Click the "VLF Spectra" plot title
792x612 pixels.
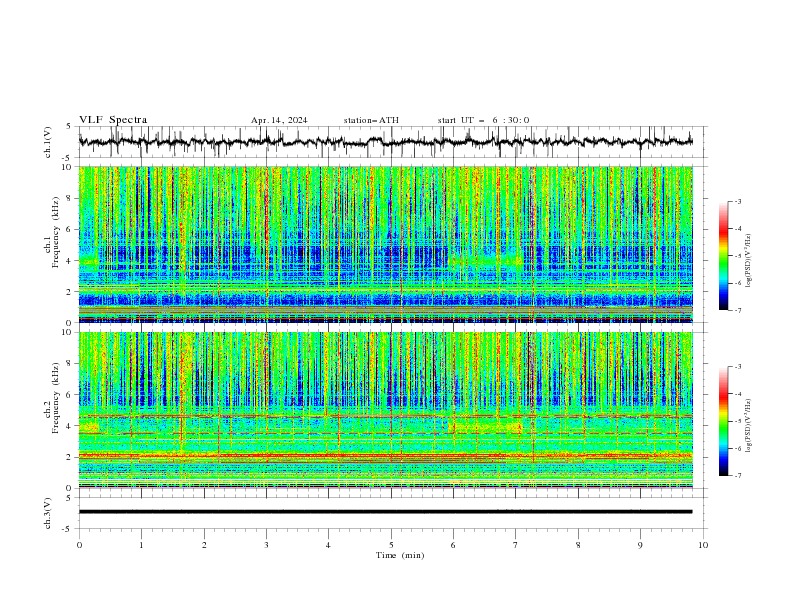pyautogui.click(x=113, y=120)
